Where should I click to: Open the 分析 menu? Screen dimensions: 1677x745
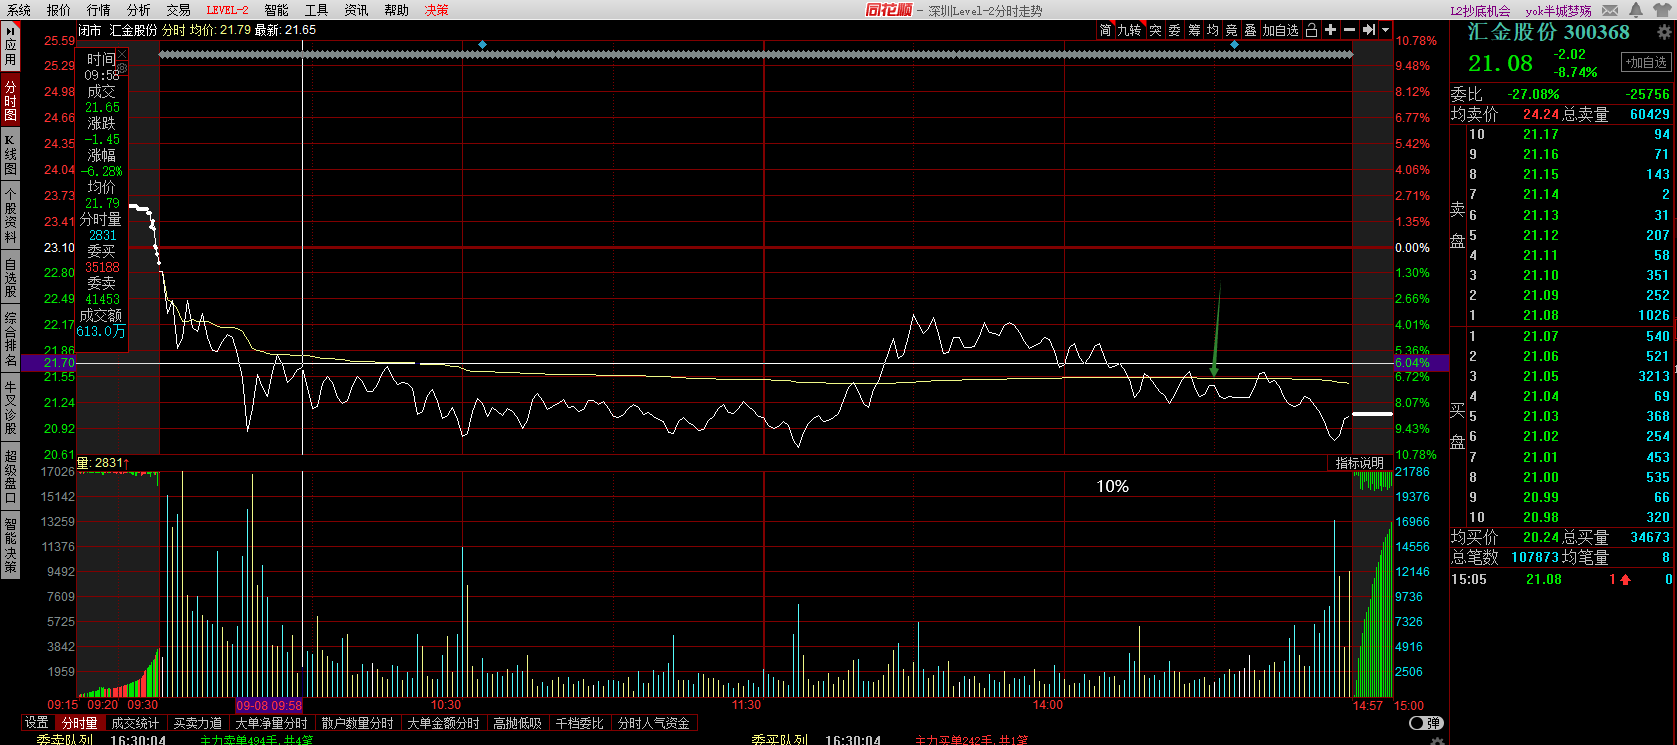pyautogui.click(x=138, y=10)
